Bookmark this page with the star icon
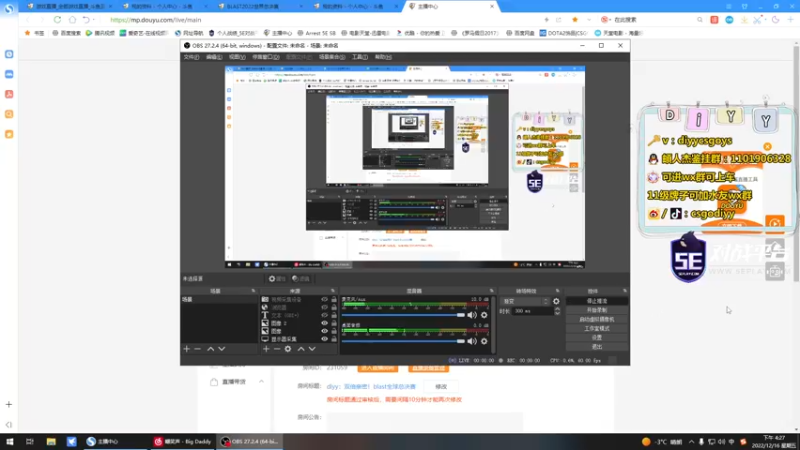The height and width of the screenshot is (450, 800). click(x=575, y=19)
